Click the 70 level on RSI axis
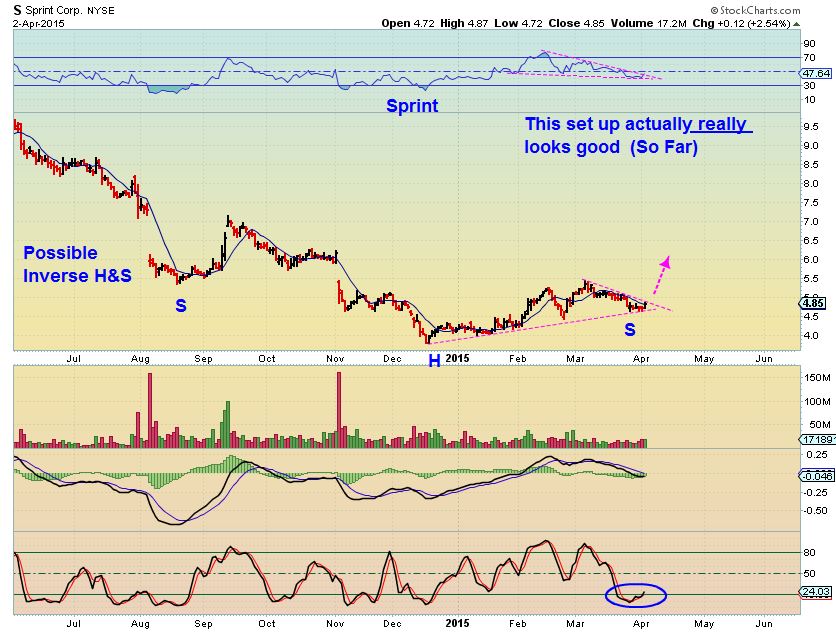The image size is (836, 633). (809, 58)
